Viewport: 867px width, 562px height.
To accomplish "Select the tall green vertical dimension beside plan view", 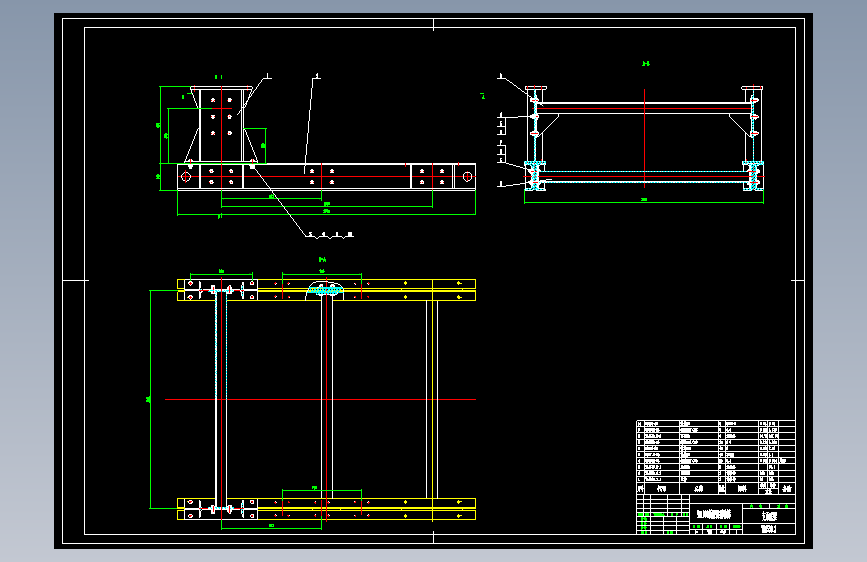I will click(150, 399).
